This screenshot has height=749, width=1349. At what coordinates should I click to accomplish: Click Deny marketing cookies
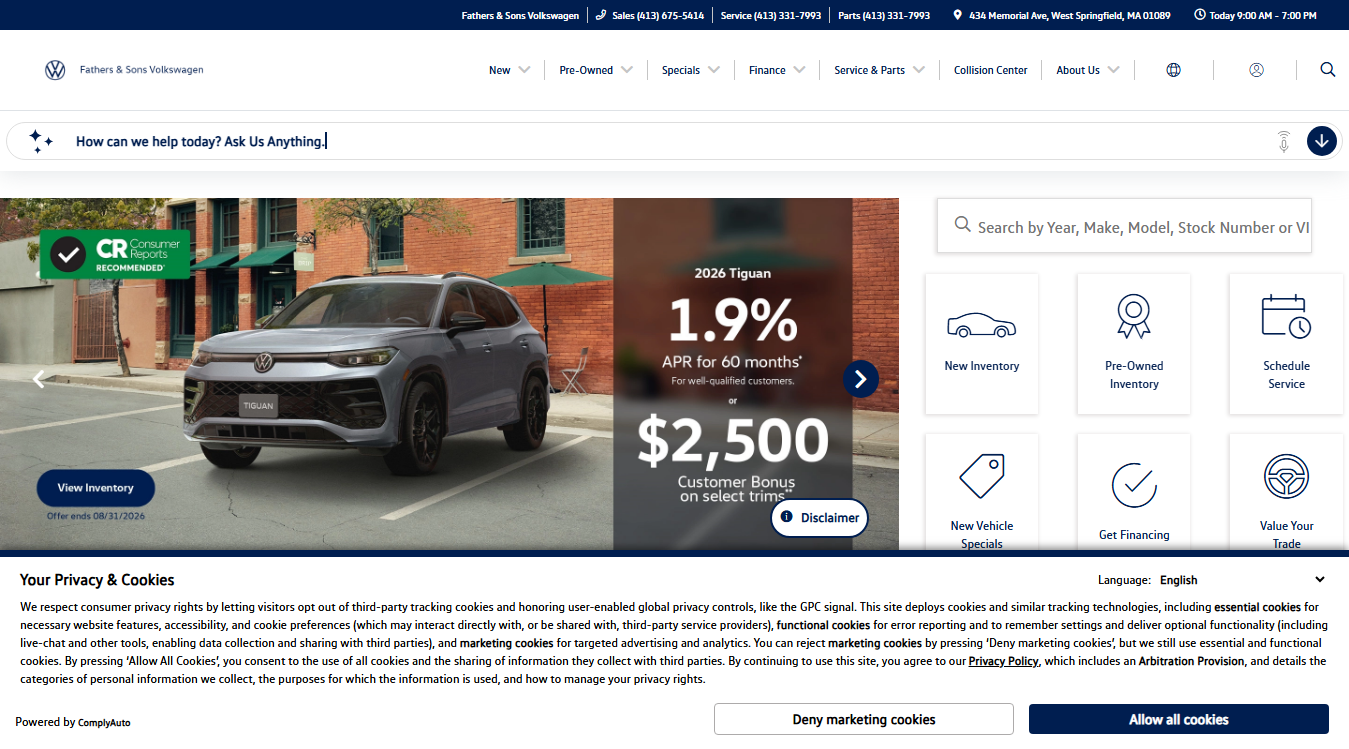tap(864, 720)
